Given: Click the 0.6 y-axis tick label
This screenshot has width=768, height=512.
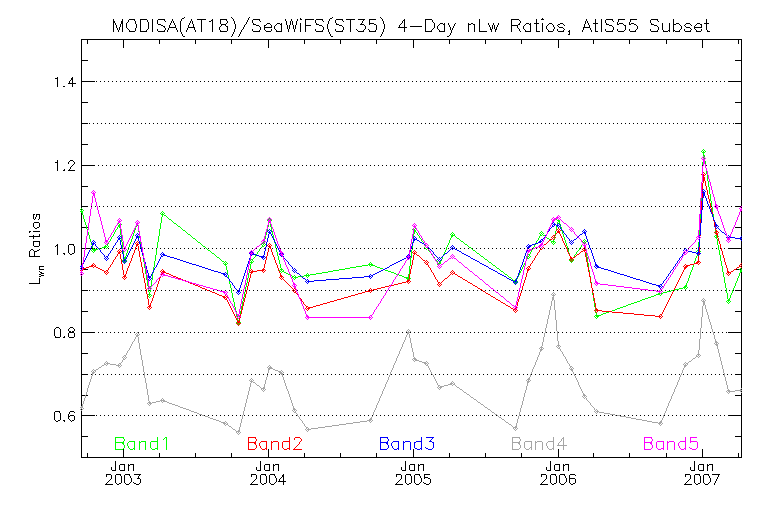Looking at the screenshot, I should click(x=65, y=416).
